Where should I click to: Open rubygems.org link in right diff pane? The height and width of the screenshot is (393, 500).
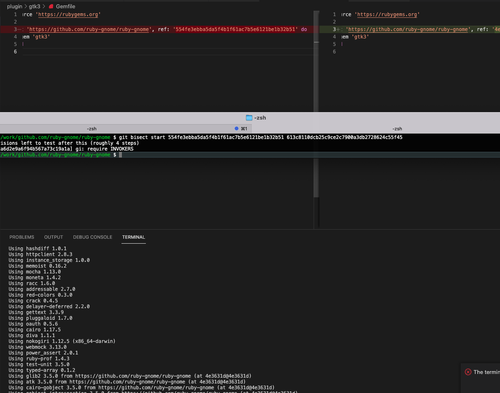(387, 14)
